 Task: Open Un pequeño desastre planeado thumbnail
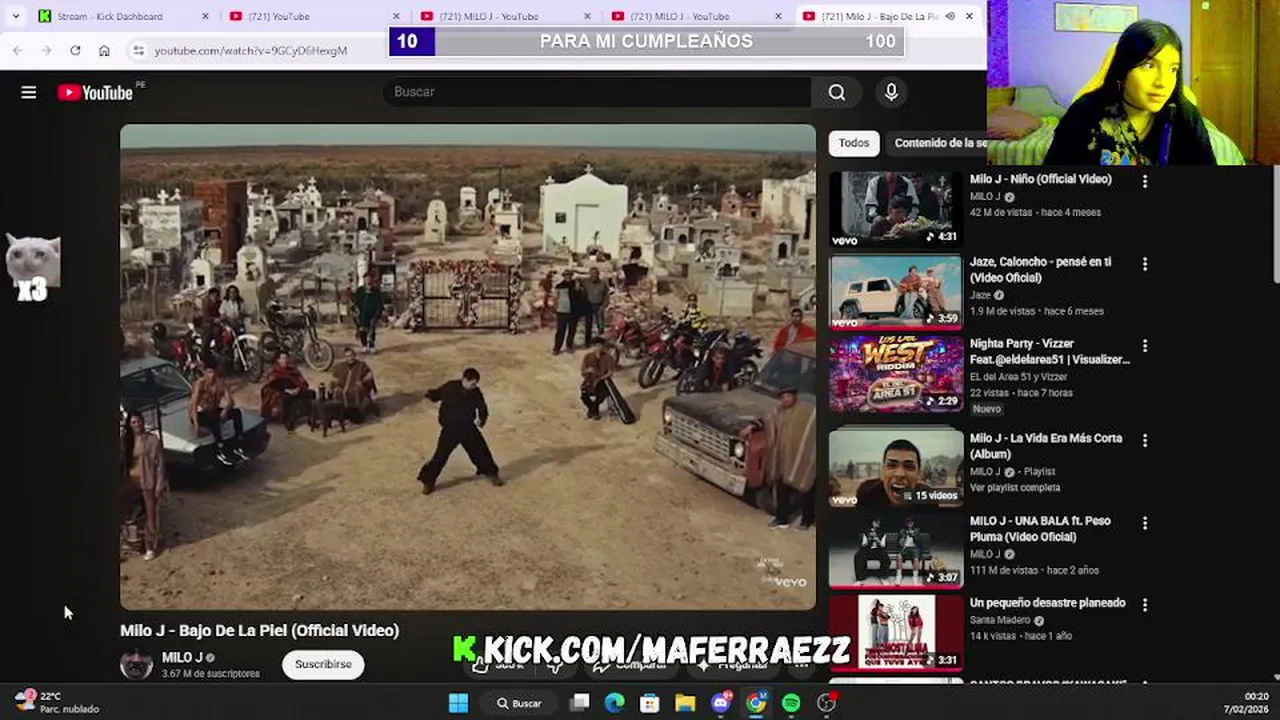[895, 632]
